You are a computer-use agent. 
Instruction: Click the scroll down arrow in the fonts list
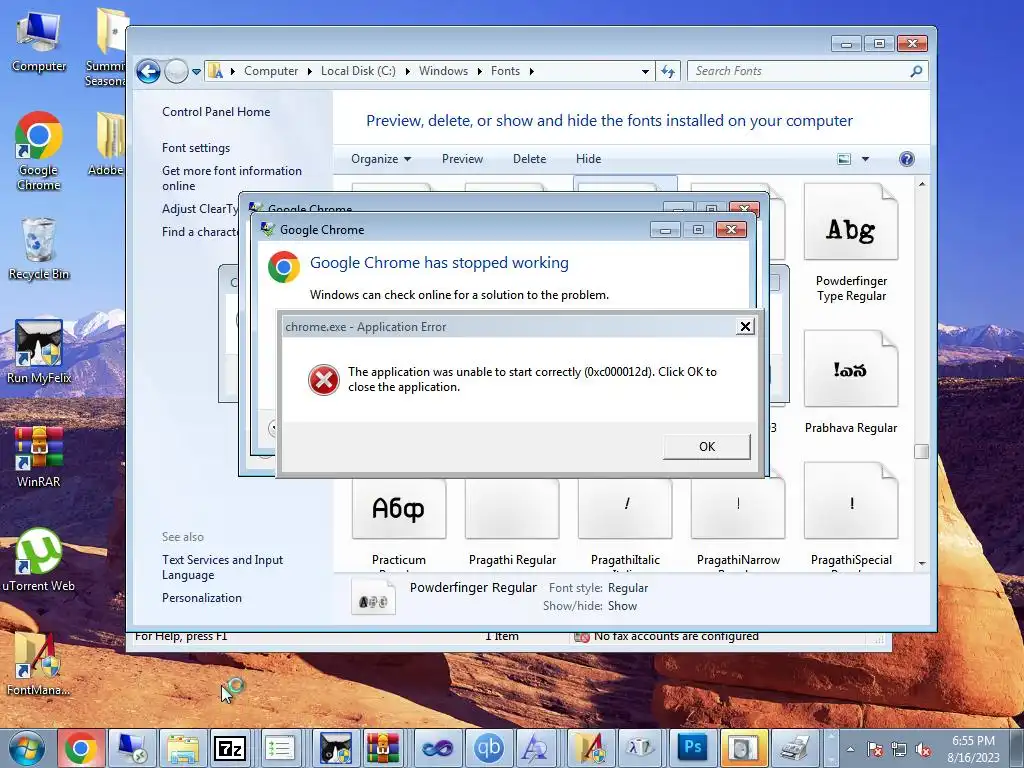click(x=921, y=563)
